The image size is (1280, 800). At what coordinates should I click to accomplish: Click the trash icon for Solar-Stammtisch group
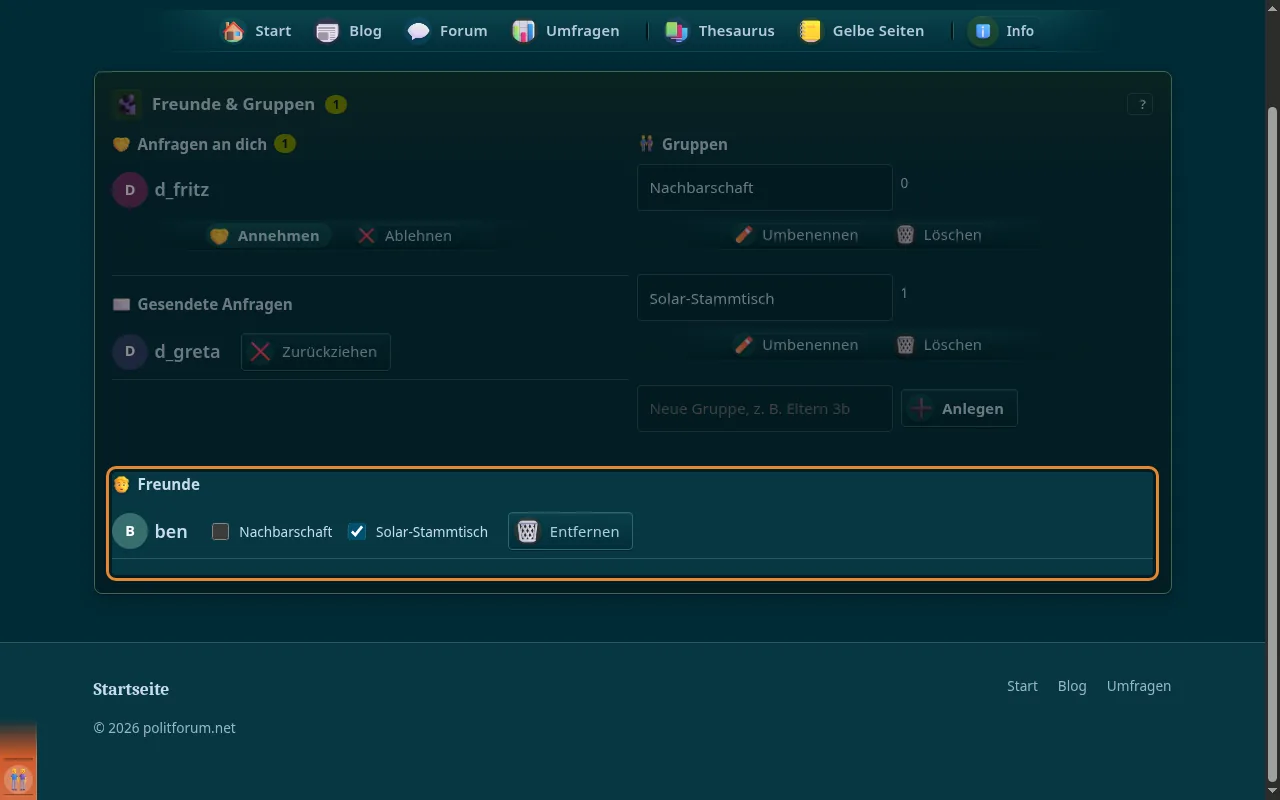tap(905, 345)
